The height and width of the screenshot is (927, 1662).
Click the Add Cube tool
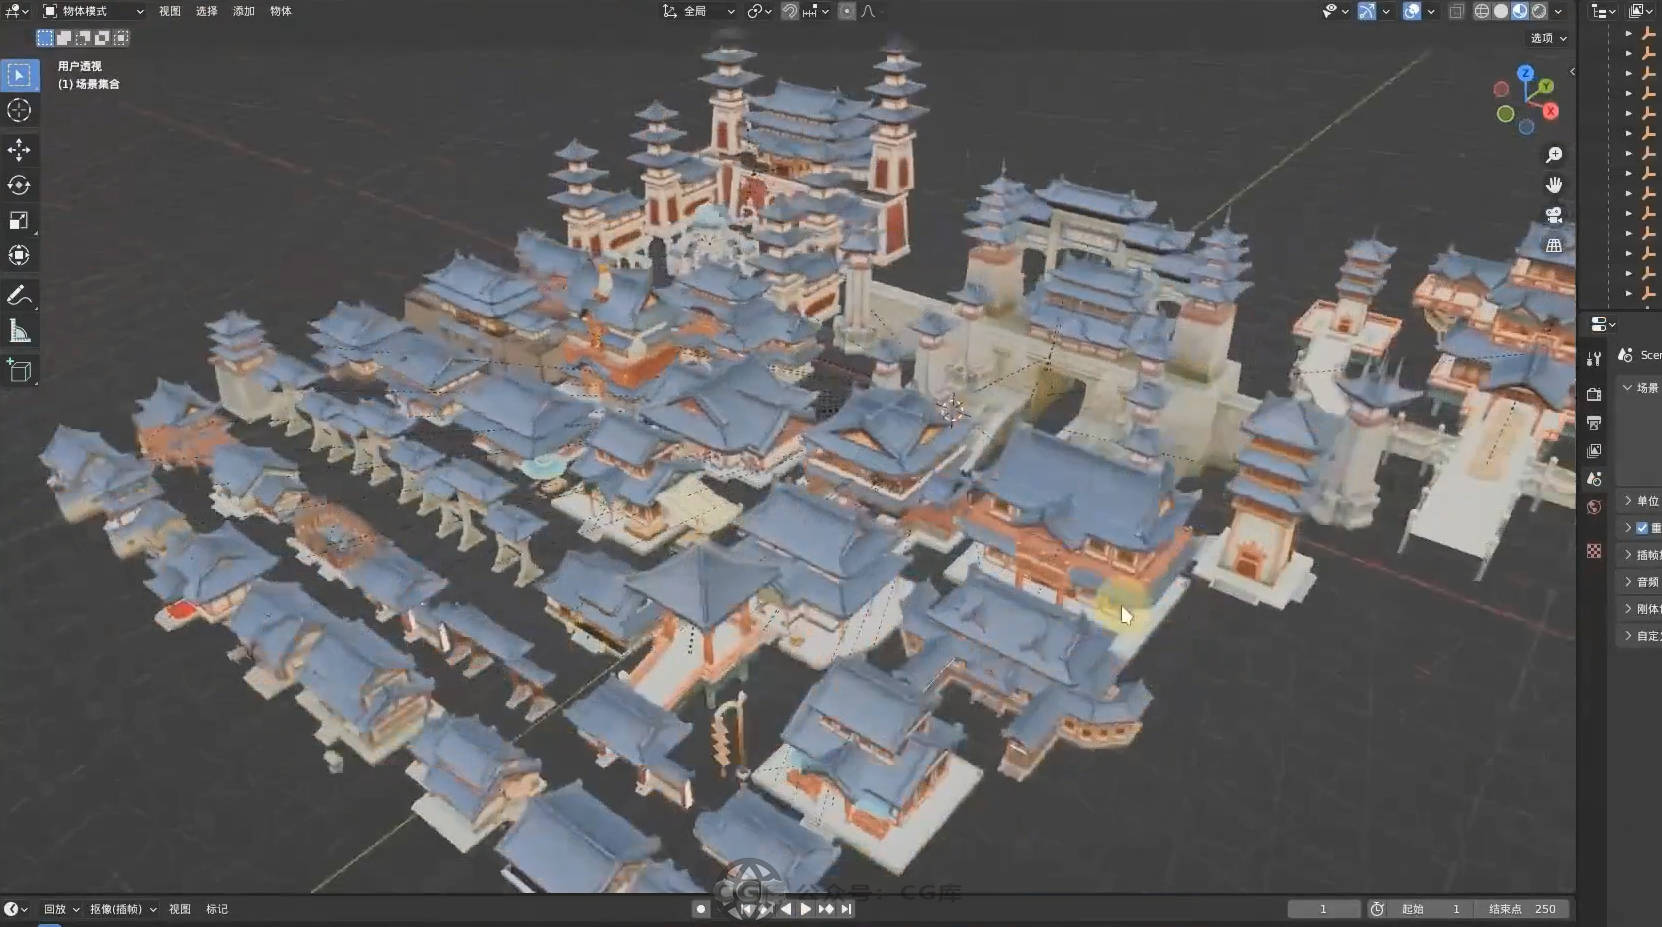(19, 371)
